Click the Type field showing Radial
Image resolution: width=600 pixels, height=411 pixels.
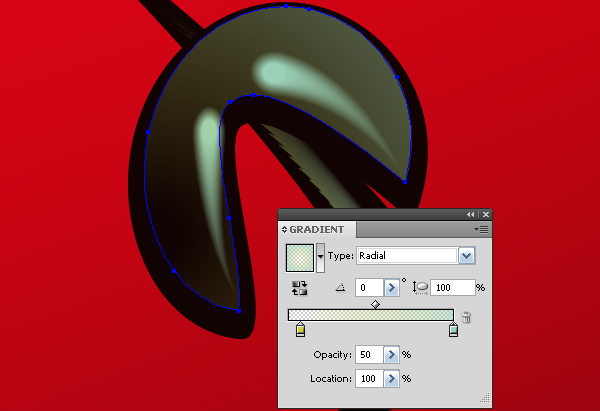coord(407,256)
